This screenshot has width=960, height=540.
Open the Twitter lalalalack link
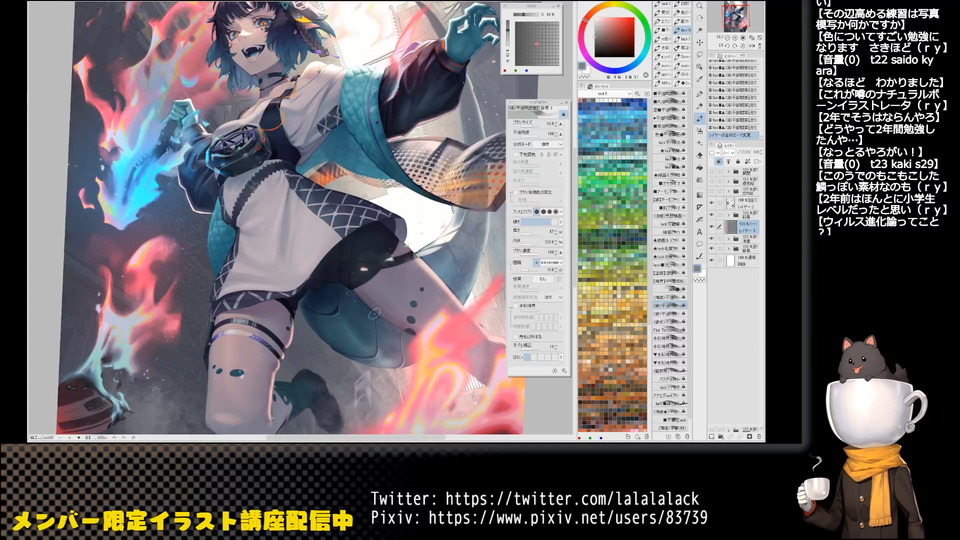point(572,498)
